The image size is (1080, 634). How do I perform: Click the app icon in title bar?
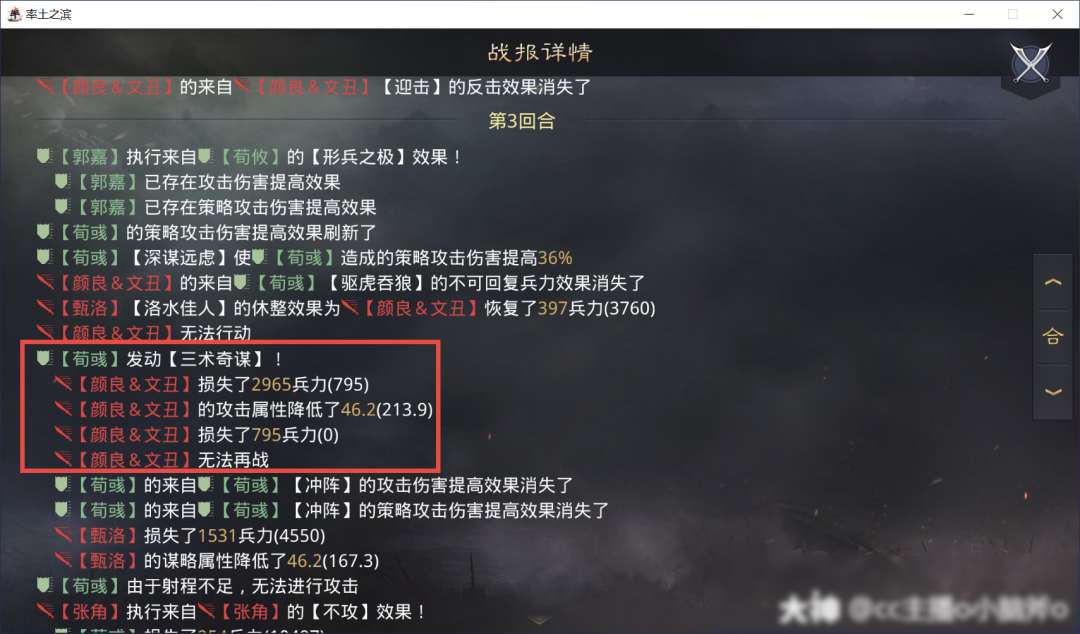(x=14, y=14)
